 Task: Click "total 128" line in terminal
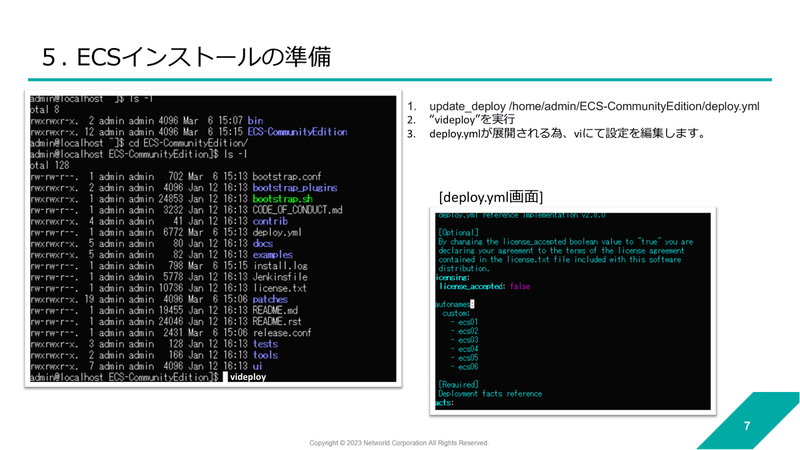(x=49, y=166)
